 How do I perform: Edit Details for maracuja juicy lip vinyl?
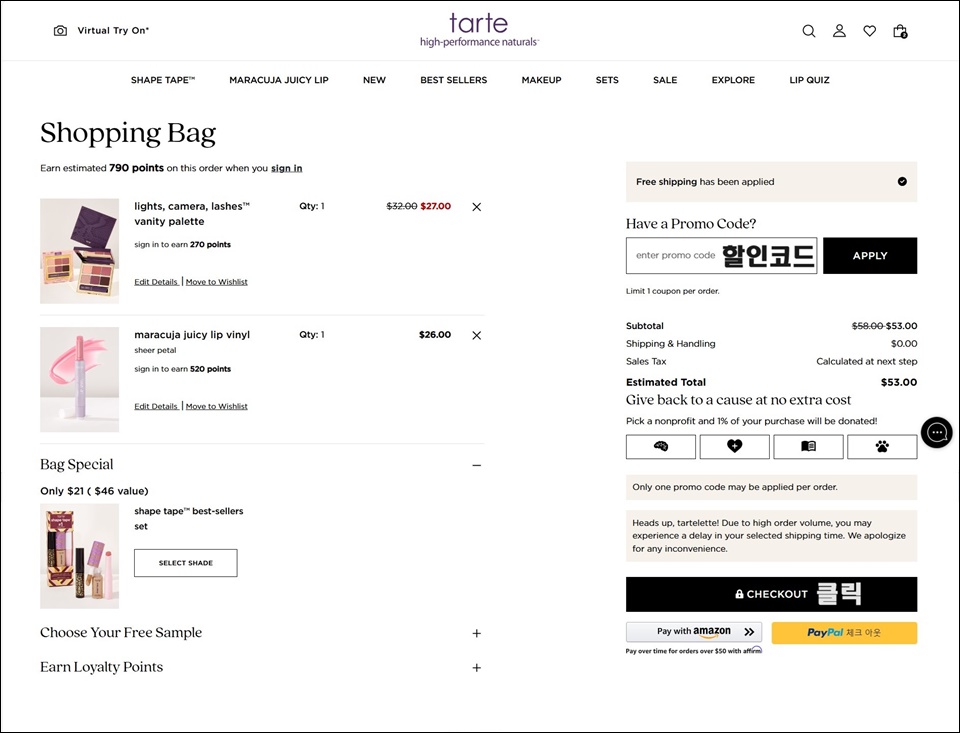[156, 406]
